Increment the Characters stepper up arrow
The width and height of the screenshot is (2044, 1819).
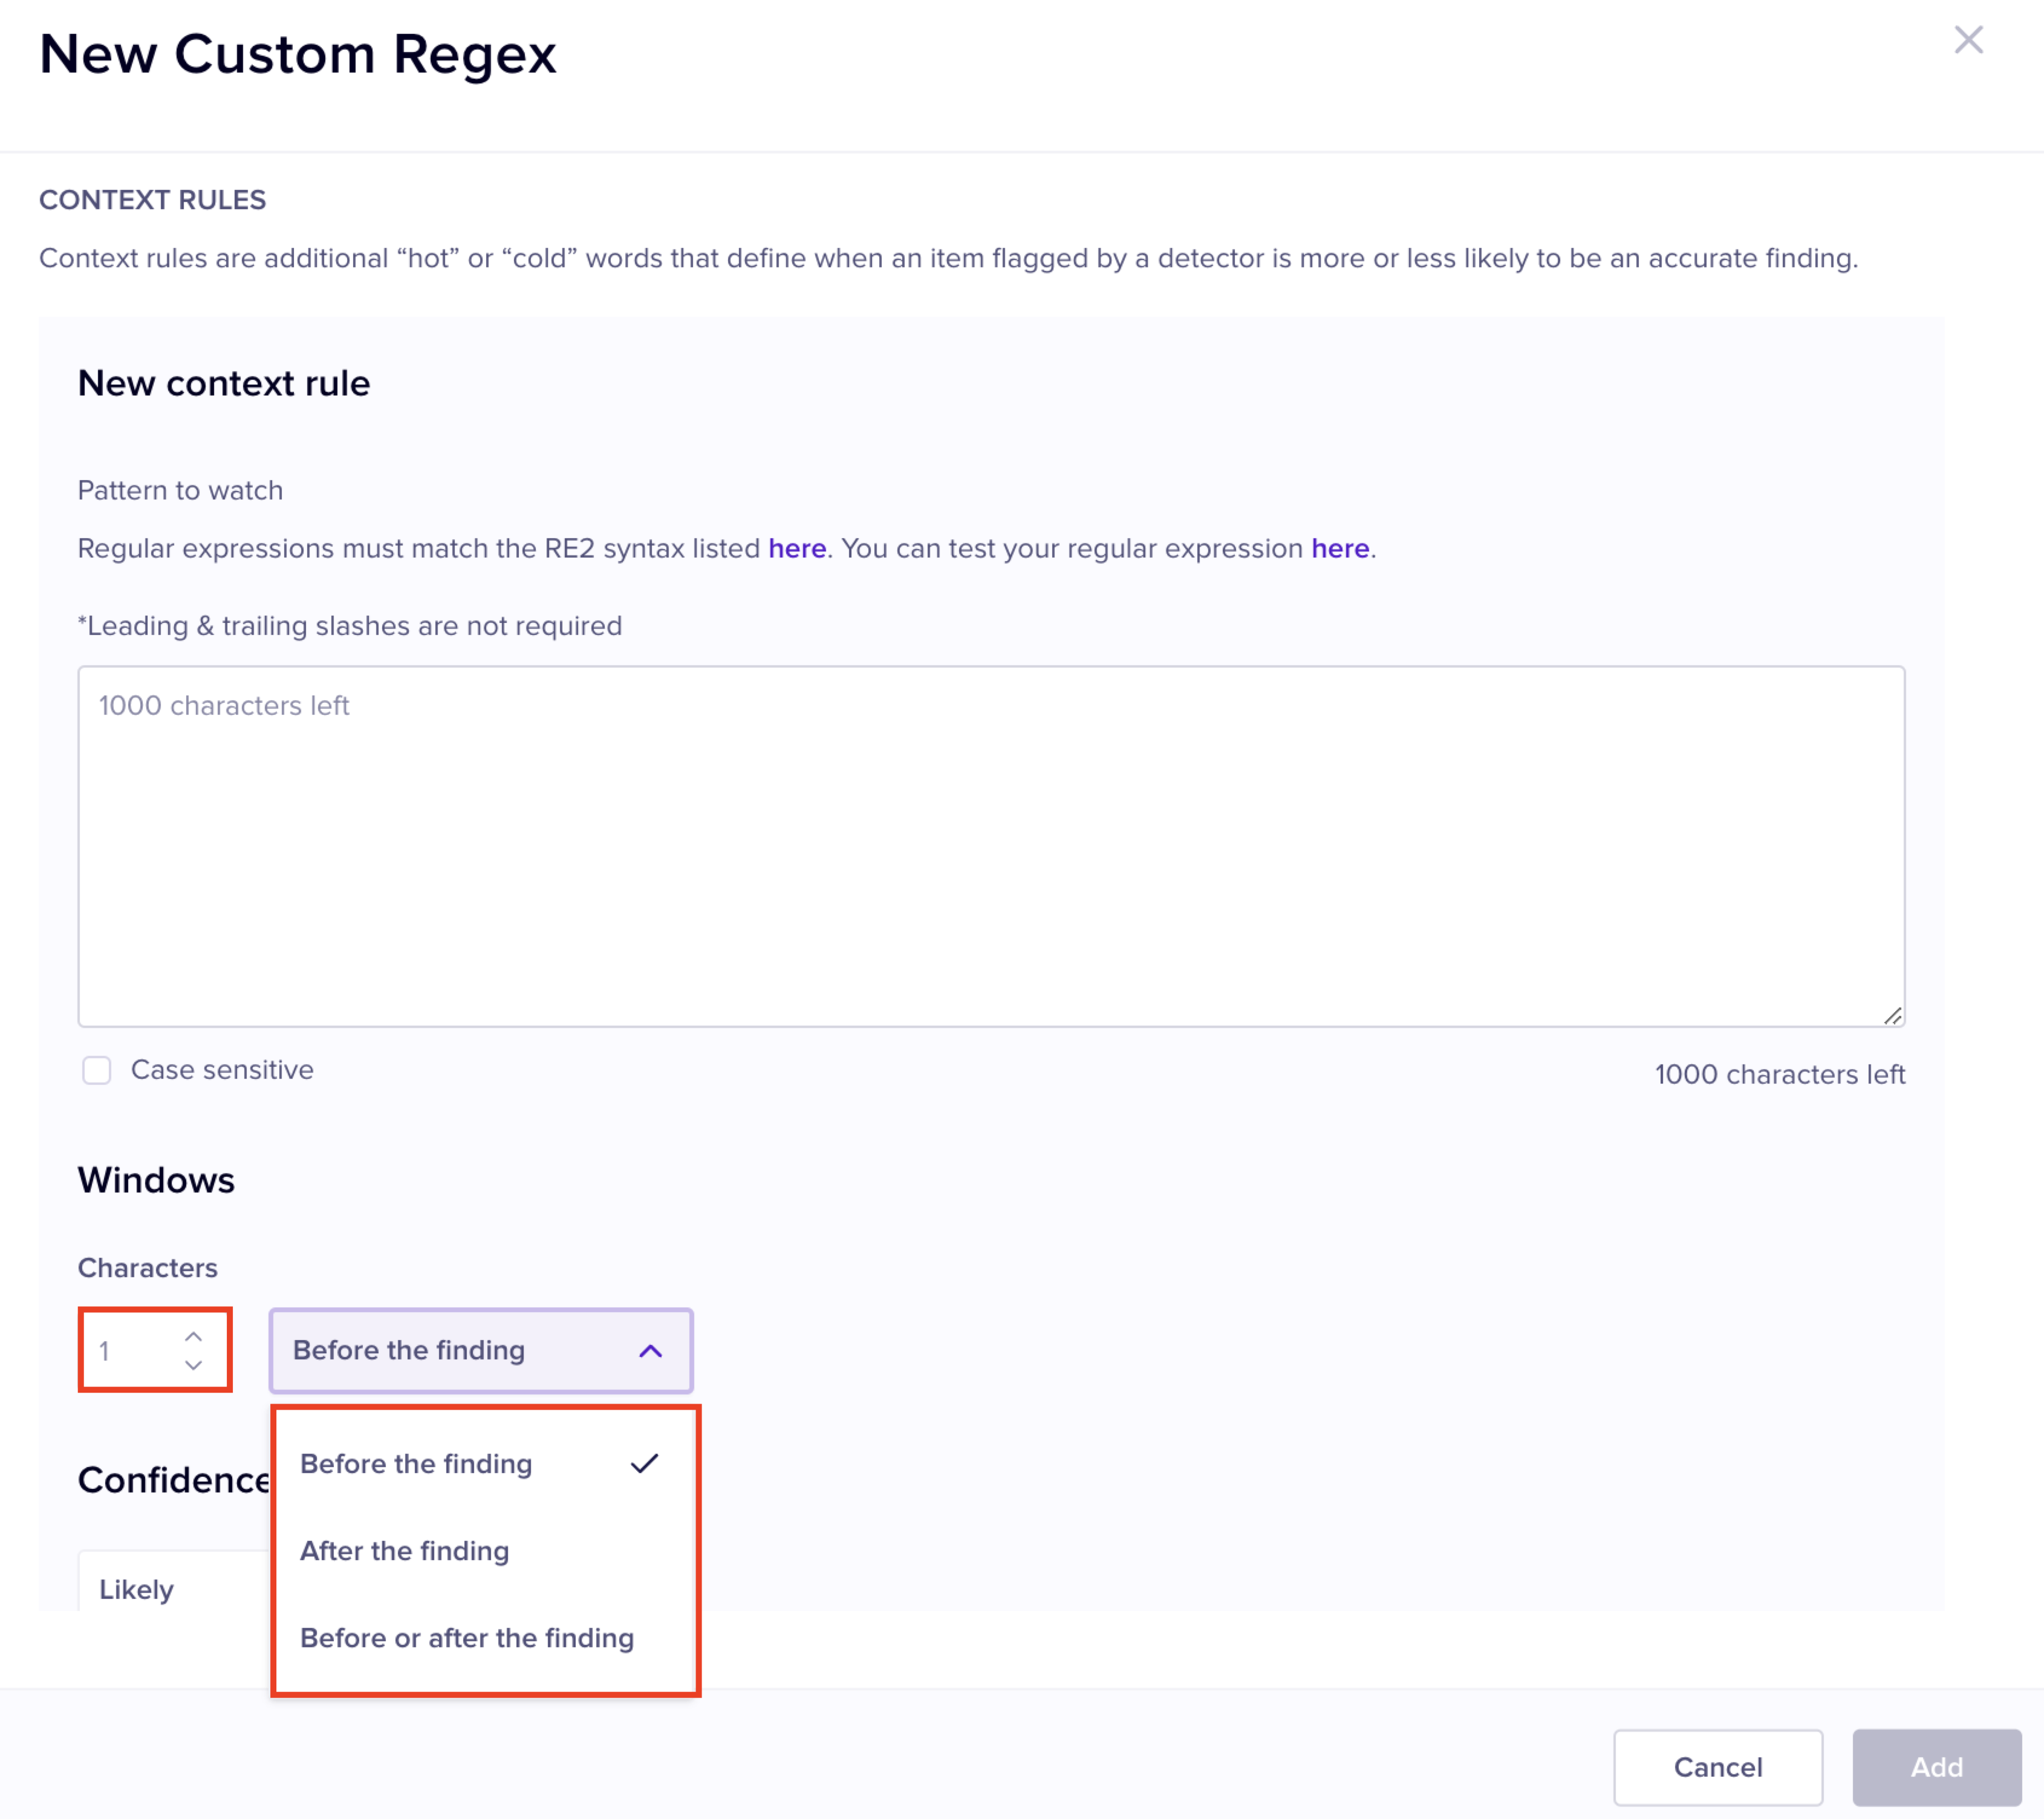[193, 1337]
